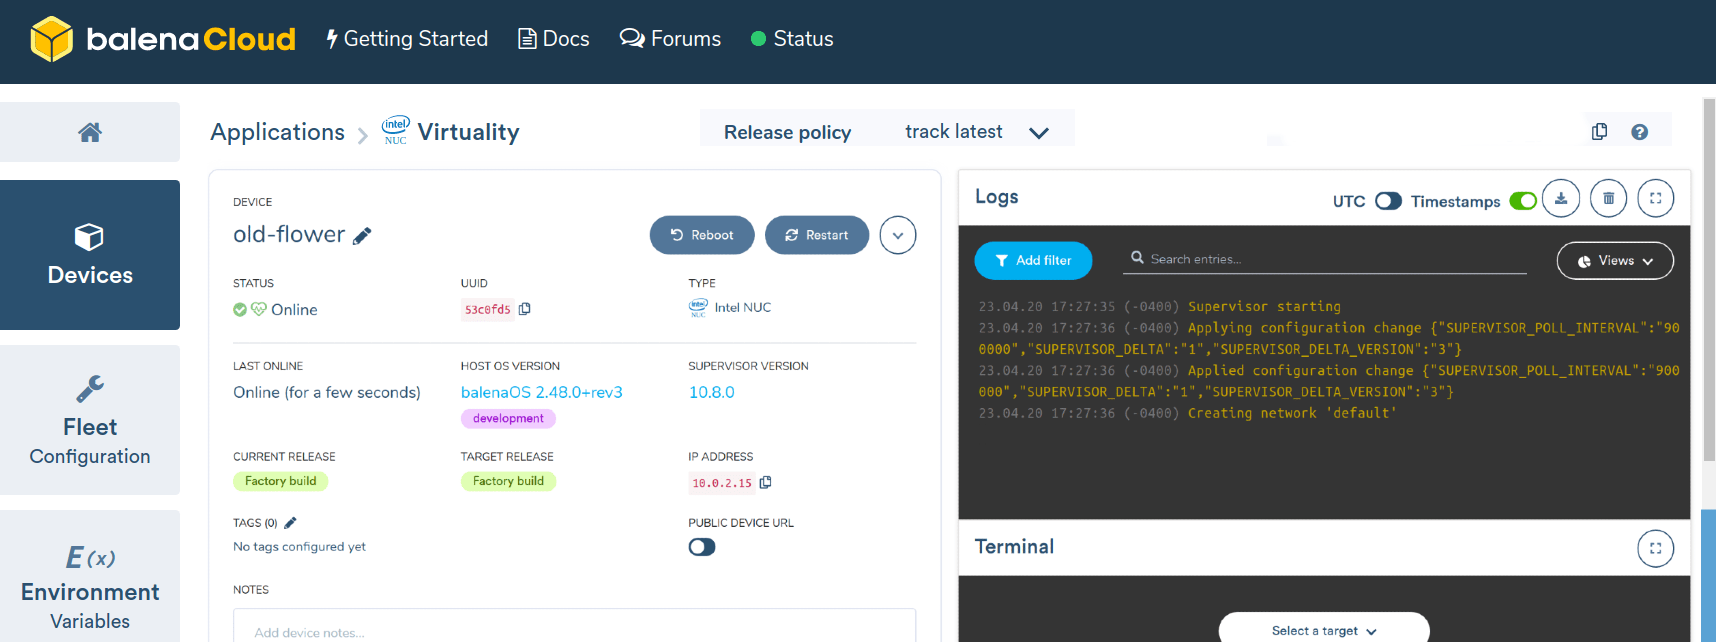Click the pencil icon to rename old-flower
This screenshot has height=642, width=1716.
[362, 236]
